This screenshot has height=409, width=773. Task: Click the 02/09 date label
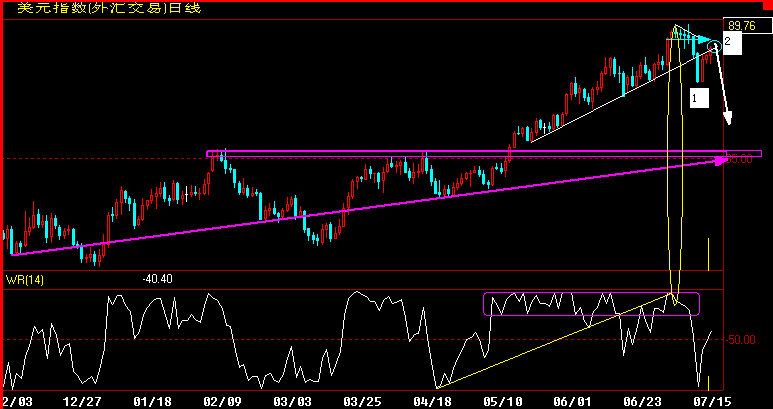223,402
